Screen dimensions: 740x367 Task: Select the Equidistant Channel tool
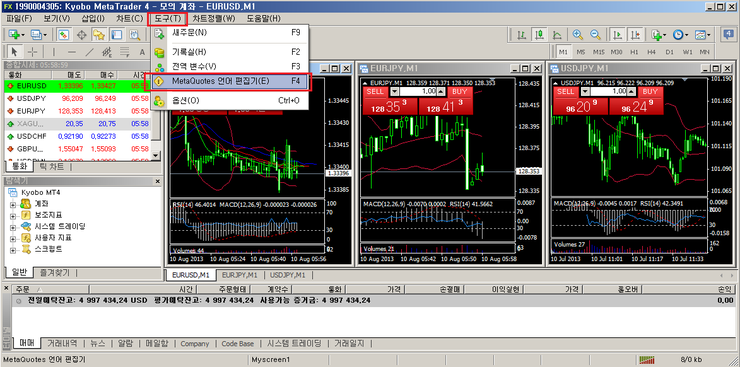click(107, 52)
